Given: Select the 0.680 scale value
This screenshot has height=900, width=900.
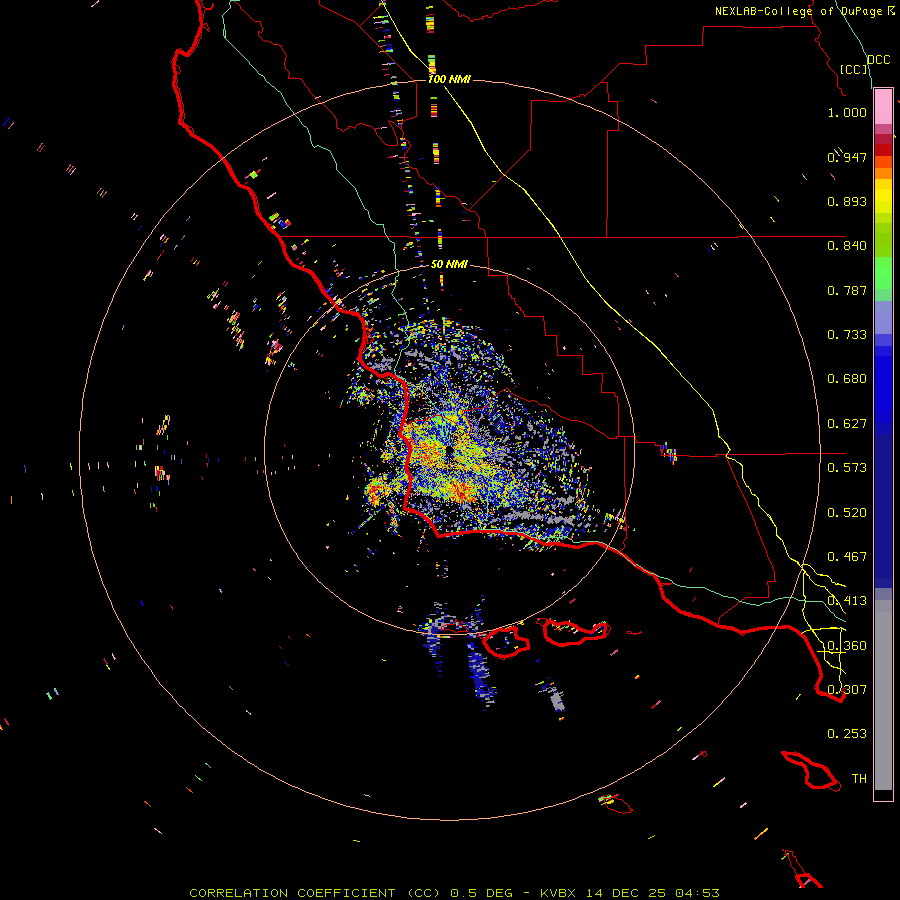Looking at the screenshot, I should click(x=847, y=379).
